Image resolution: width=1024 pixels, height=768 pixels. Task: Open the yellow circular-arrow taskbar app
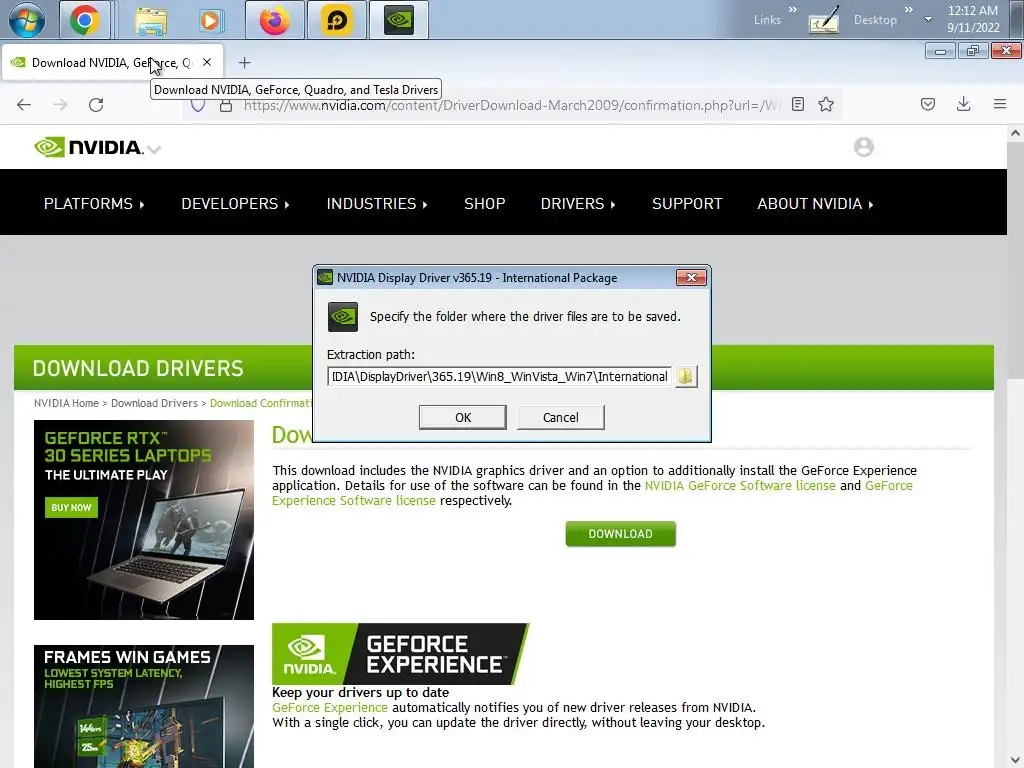point(337,20)
